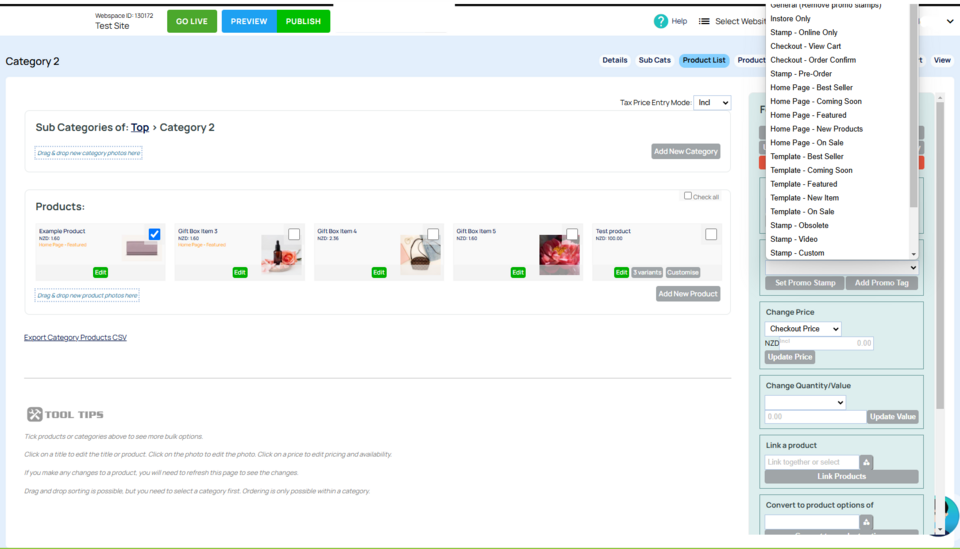Image resolution: width=960 pixels, height=549 pixels.
Task: Tick the Check all checkbox
Action: pyautogui.click(x=688, y=196)
